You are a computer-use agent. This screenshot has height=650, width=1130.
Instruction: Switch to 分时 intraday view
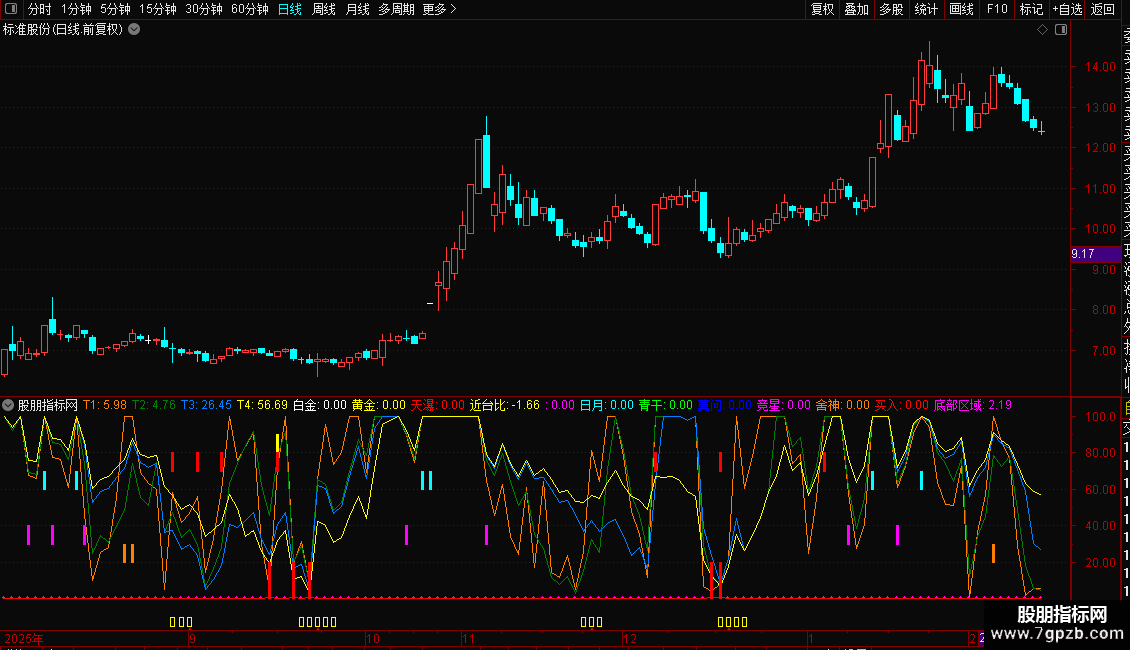[x=40, y=9]
